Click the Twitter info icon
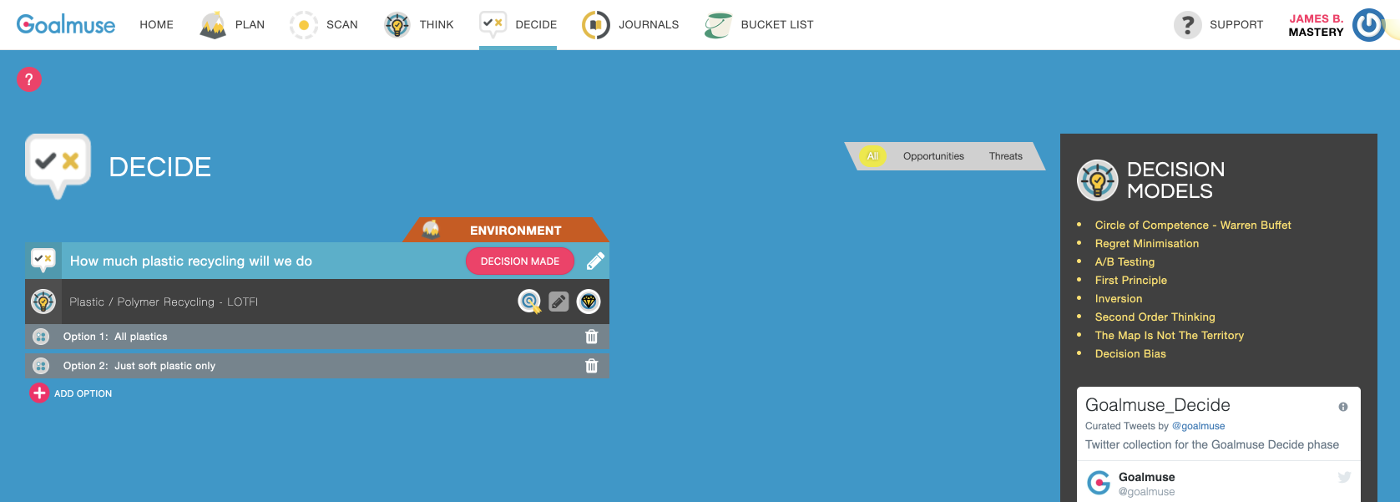 coord(1343,407)
